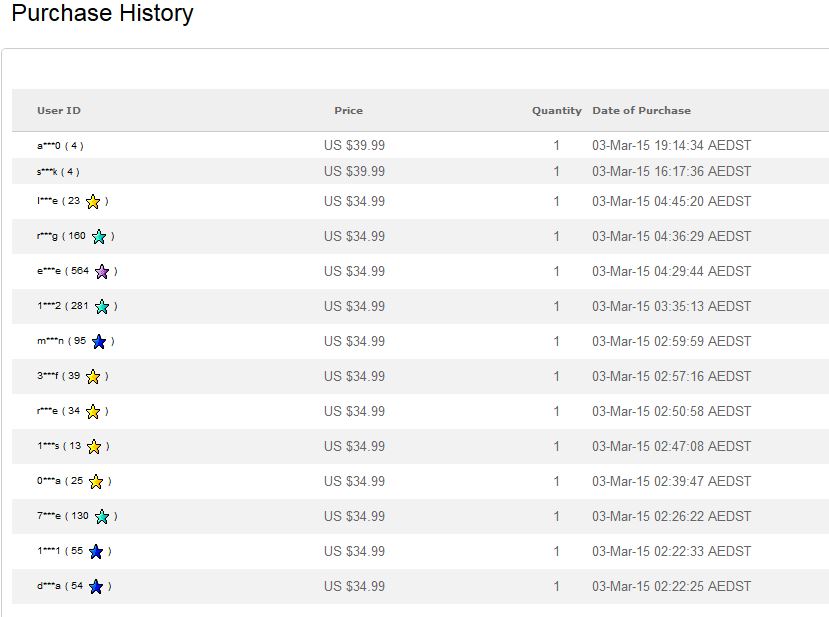Click the Purchase History heading
This screenshot has height=617, width=829.
click(x=103, y=13)
